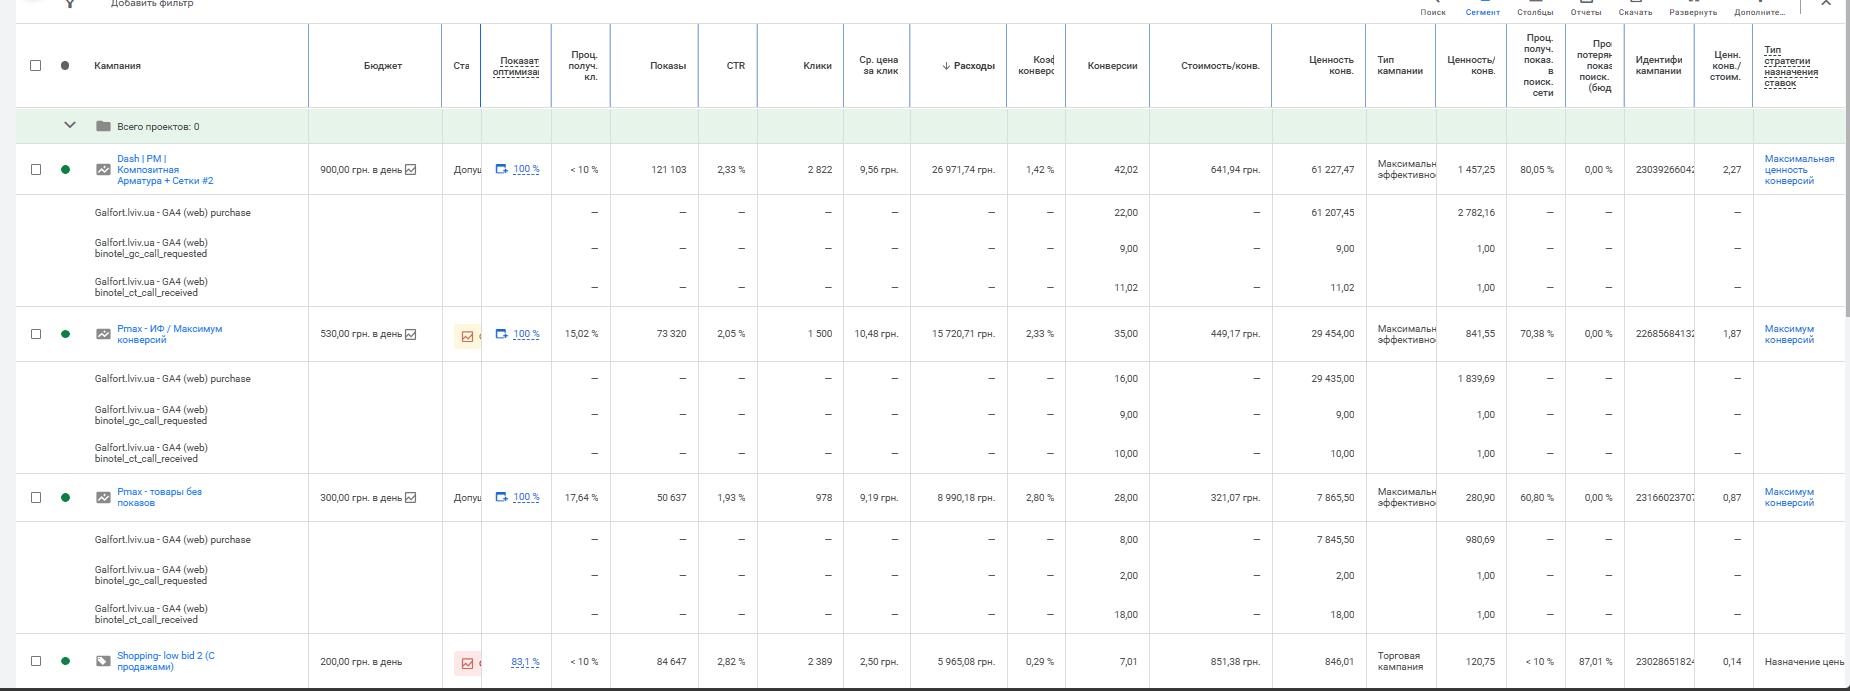This screenshot has width=1850, height=691.
Task: Sort by the Расходы column header
Action: click(x=968, y=66)
